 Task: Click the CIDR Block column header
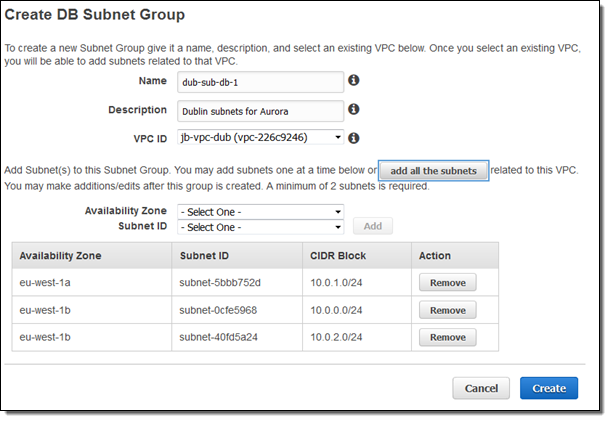tap(338, 256)
